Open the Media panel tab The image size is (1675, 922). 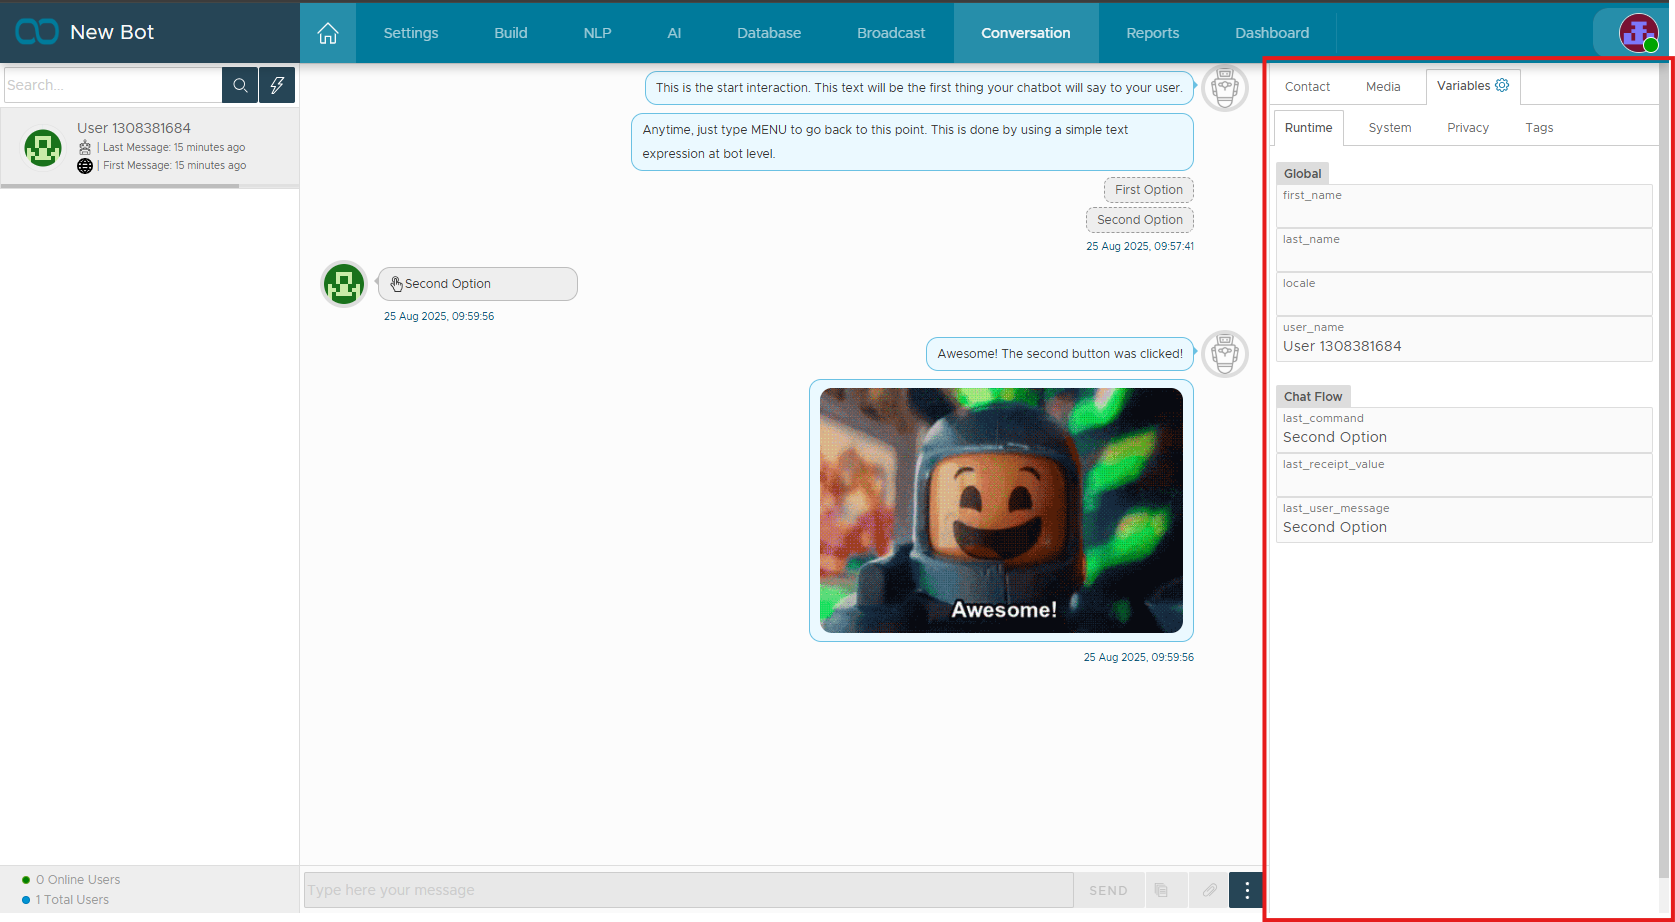point(1383,87)
